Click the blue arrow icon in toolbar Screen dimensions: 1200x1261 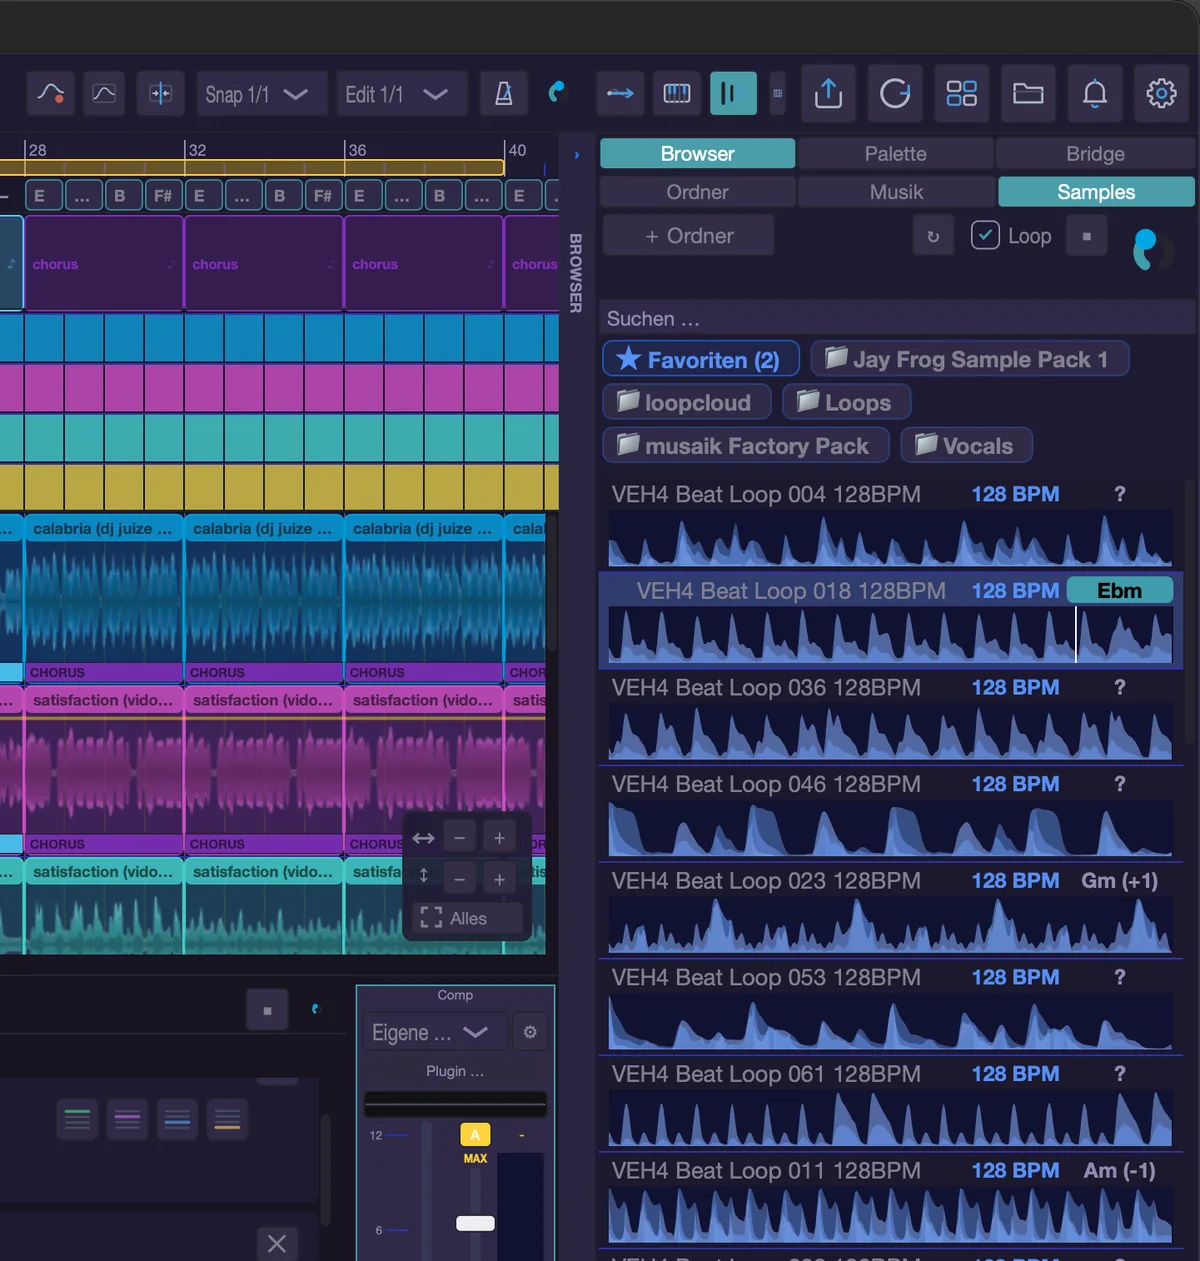[x=620, y=94]
